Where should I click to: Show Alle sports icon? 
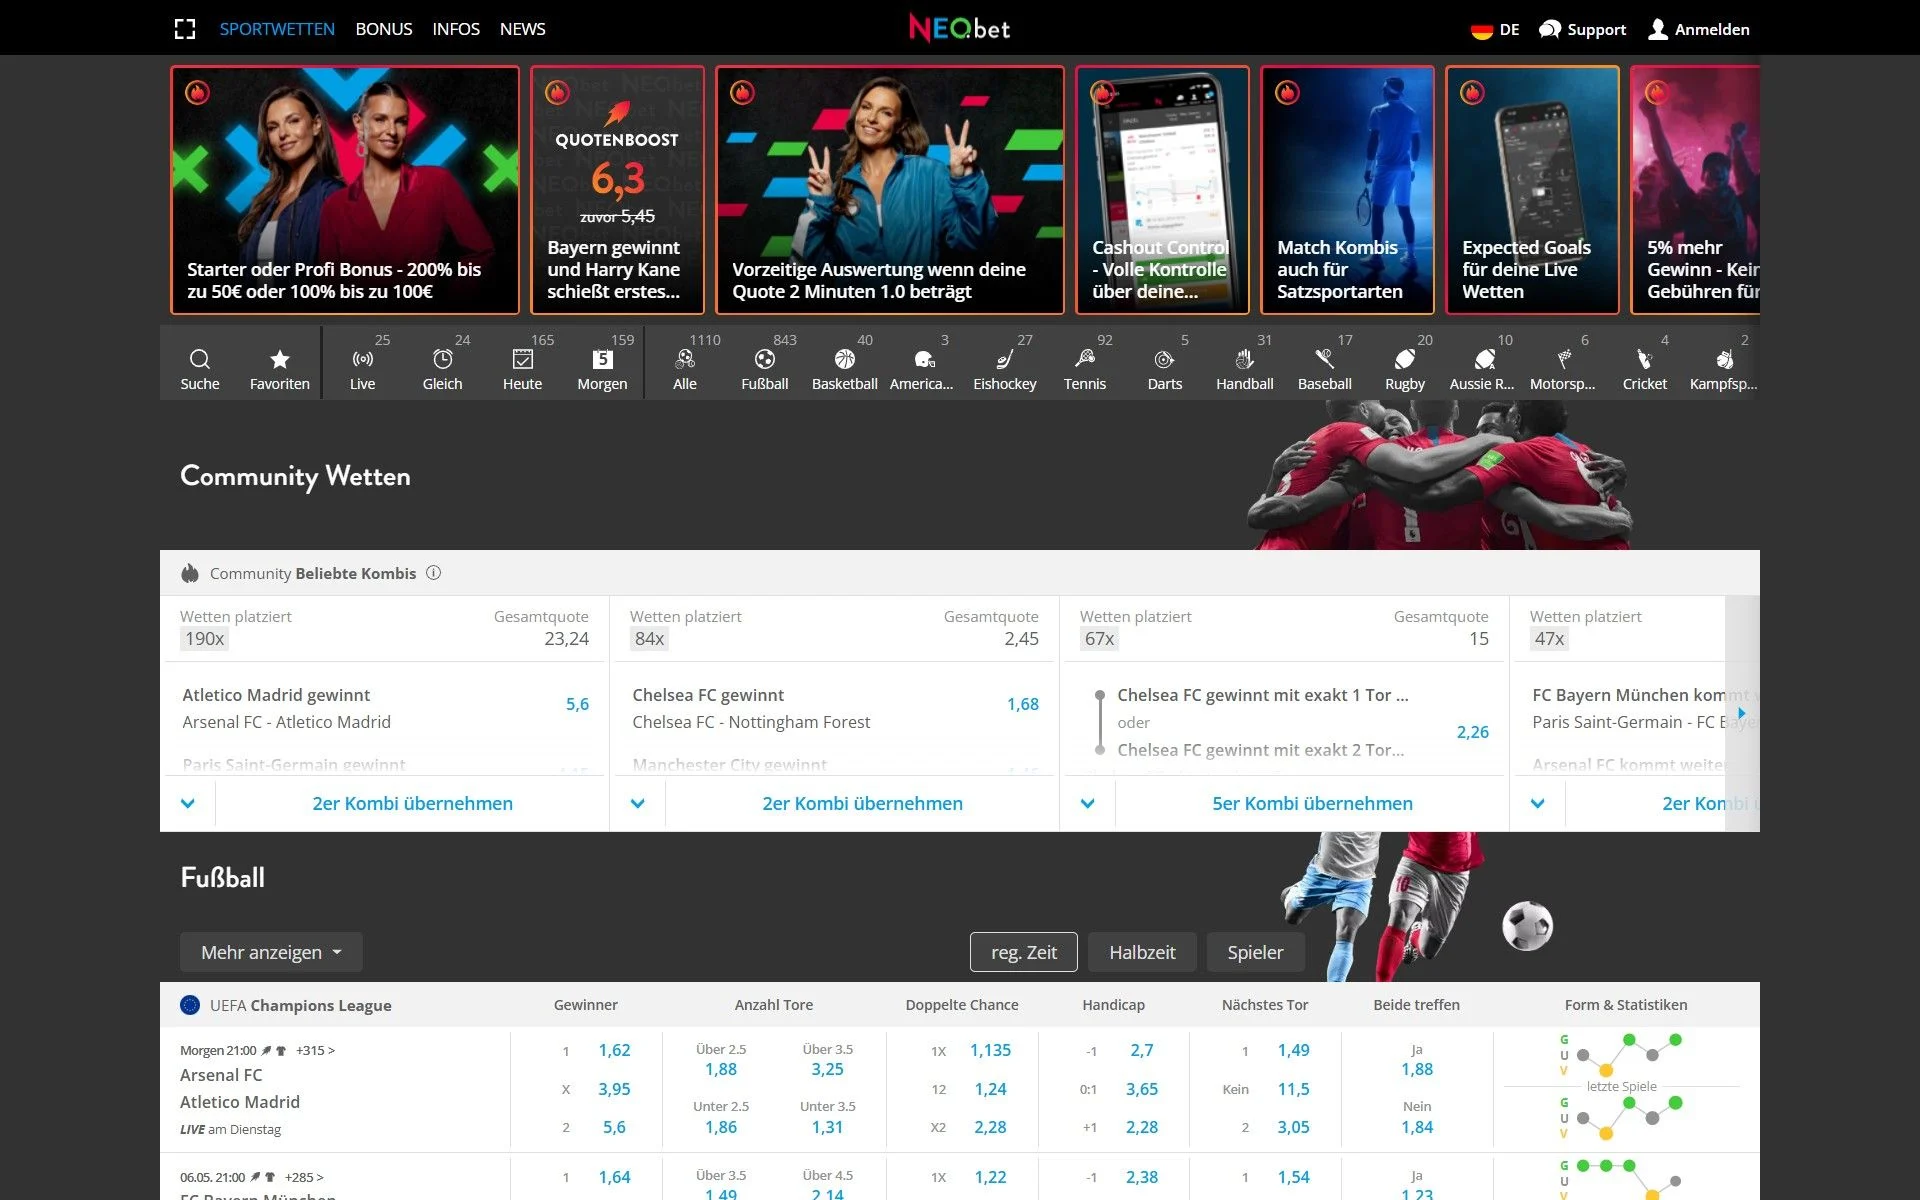pyautogui.click(x=685, y=359)
